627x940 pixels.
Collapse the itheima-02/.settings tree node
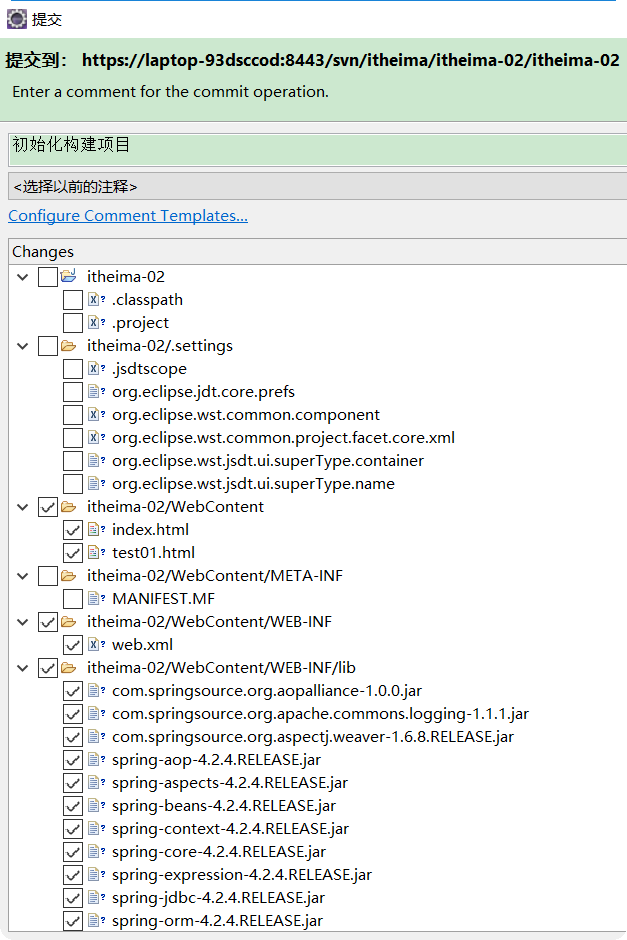23,346
